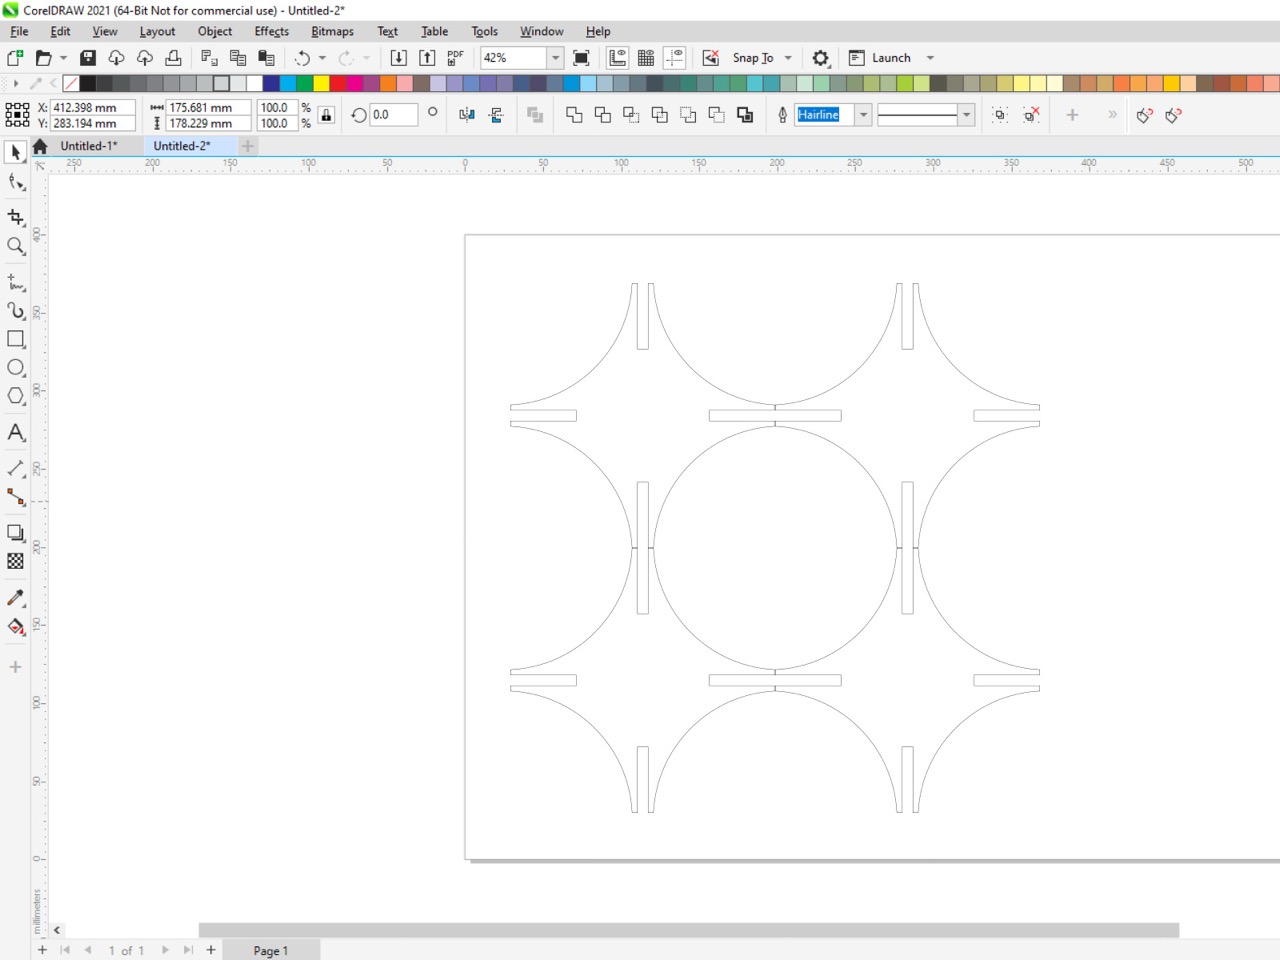Choose the black palette swatch
This screenshot has height=960, width=1280.
(x=88, y=84)
